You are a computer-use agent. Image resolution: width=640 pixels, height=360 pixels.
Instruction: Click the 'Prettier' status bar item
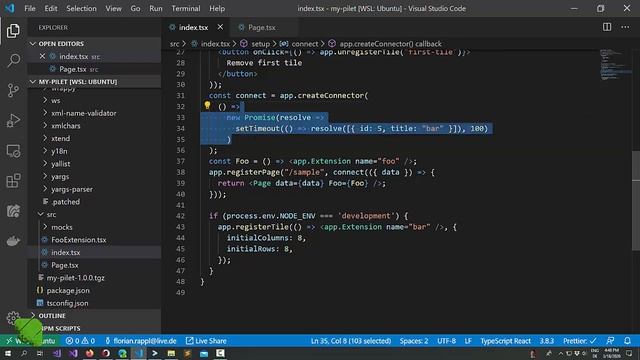pos(580,341)
